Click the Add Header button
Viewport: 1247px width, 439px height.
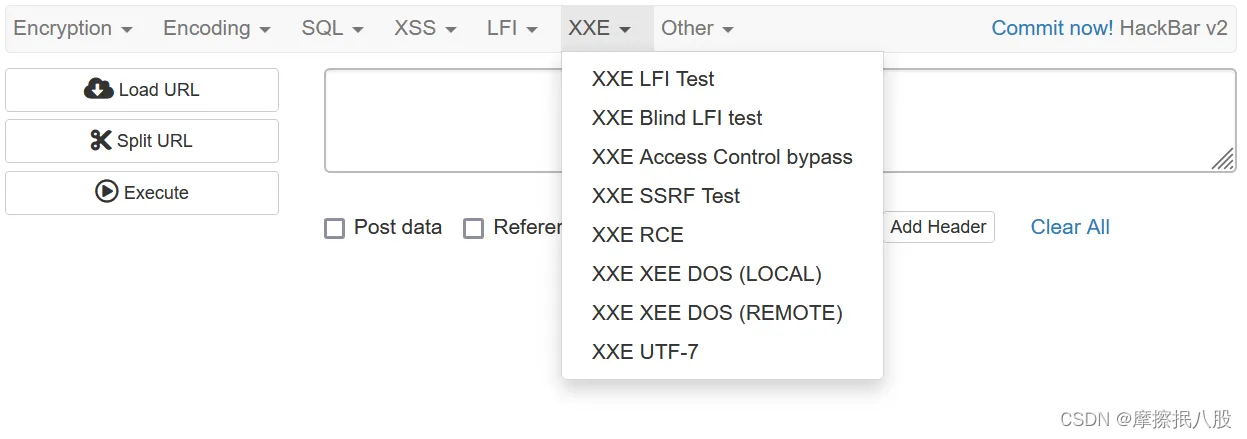938,227
